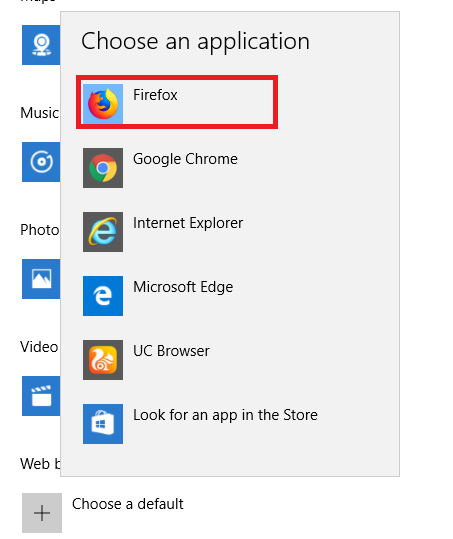Choose the Google Chrome icon

tap(103, 168)
